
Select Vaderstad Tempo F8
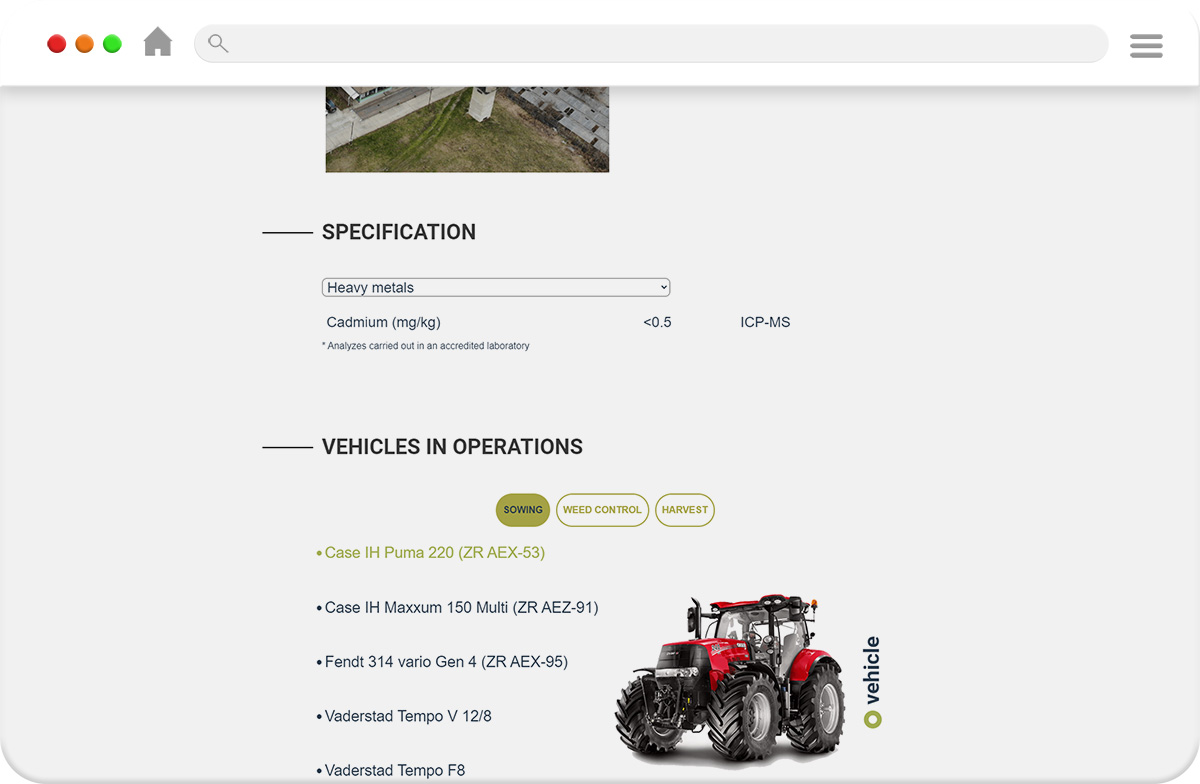click(394, 770)
